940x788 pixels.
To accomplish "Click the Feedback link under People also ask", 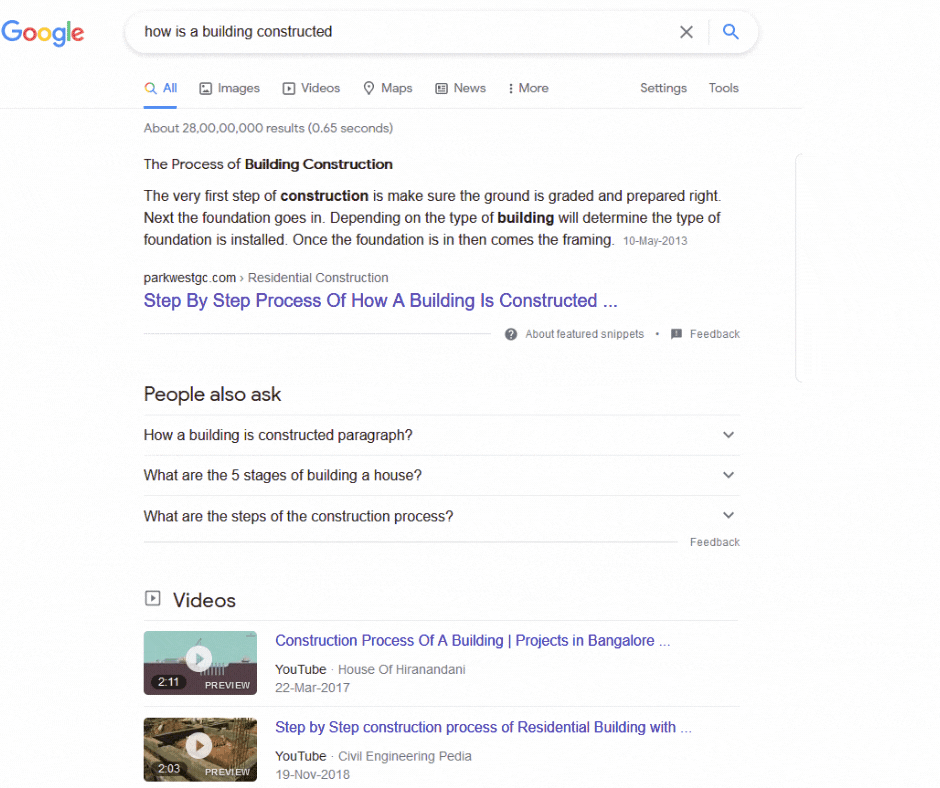I will [x=714, y=541].
